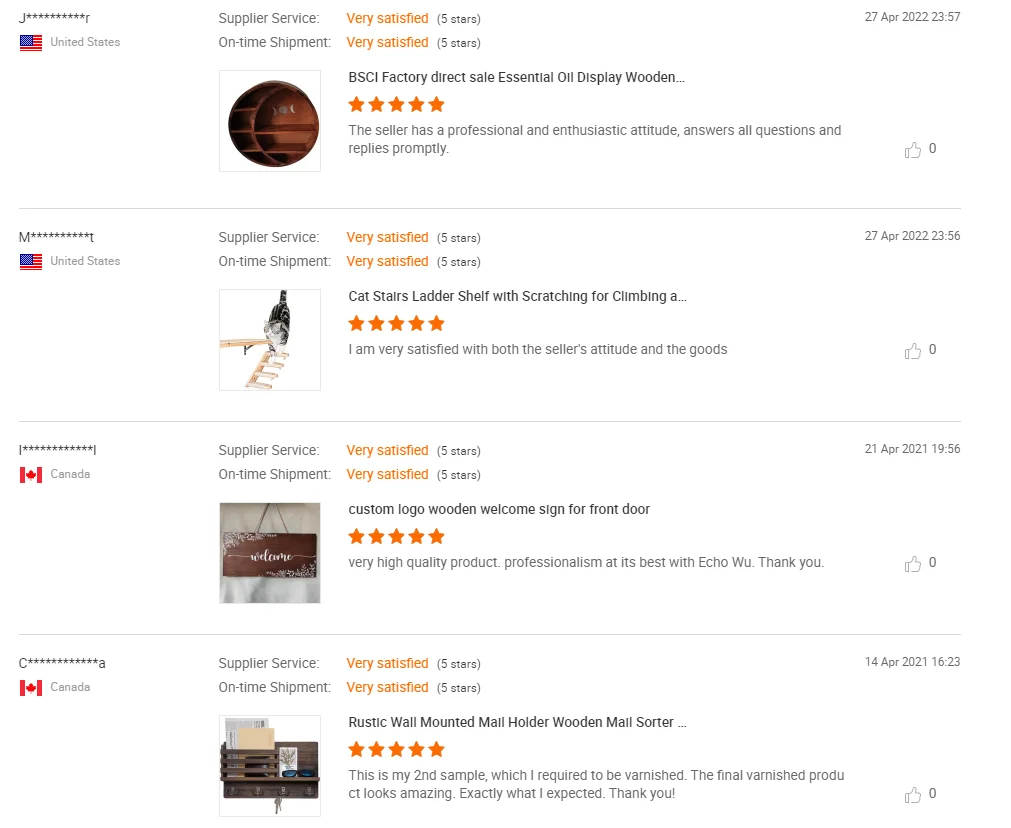The width and height of the screenshot is (1011, 828).
Task: Open custom logo wooden welcome sign link
Action: point(499,509)
